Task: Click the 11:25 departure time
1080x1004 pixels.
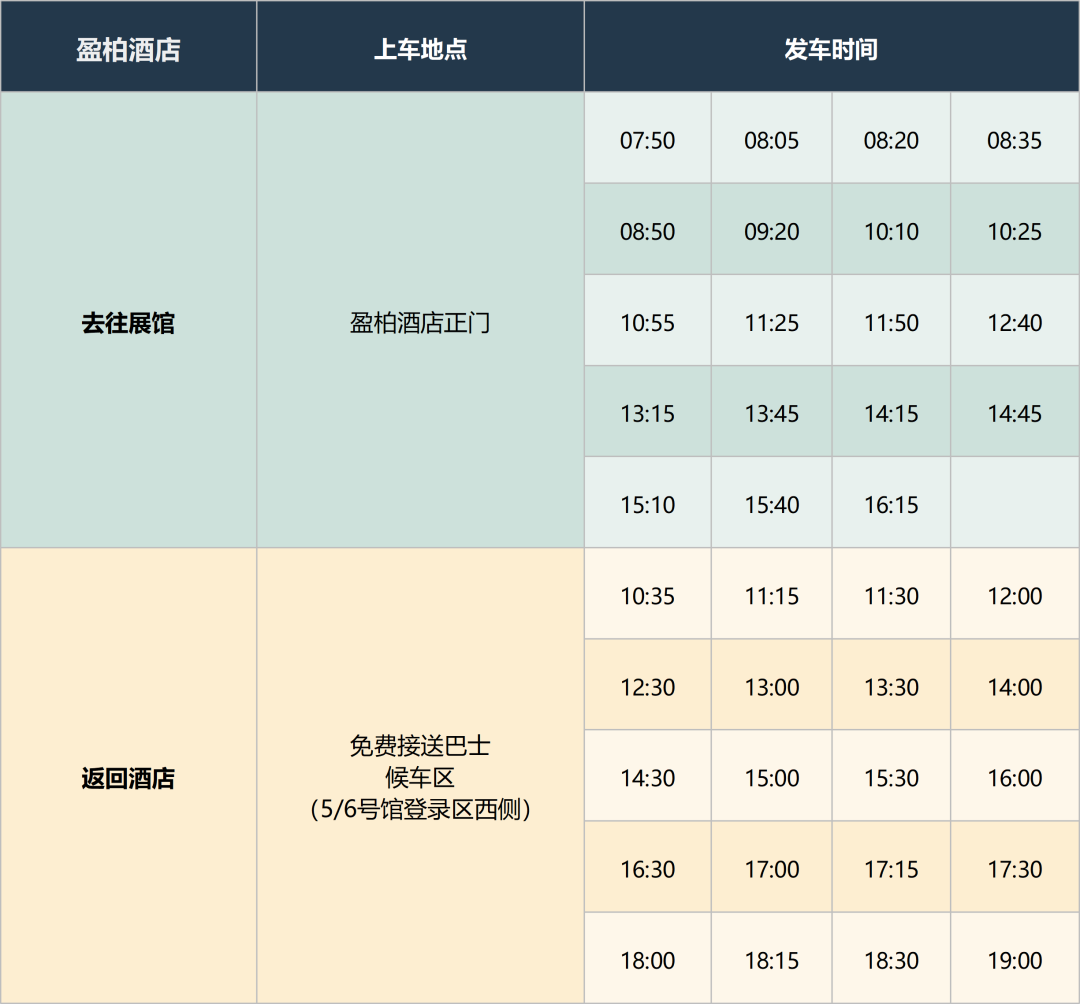Action: point(771,320)
